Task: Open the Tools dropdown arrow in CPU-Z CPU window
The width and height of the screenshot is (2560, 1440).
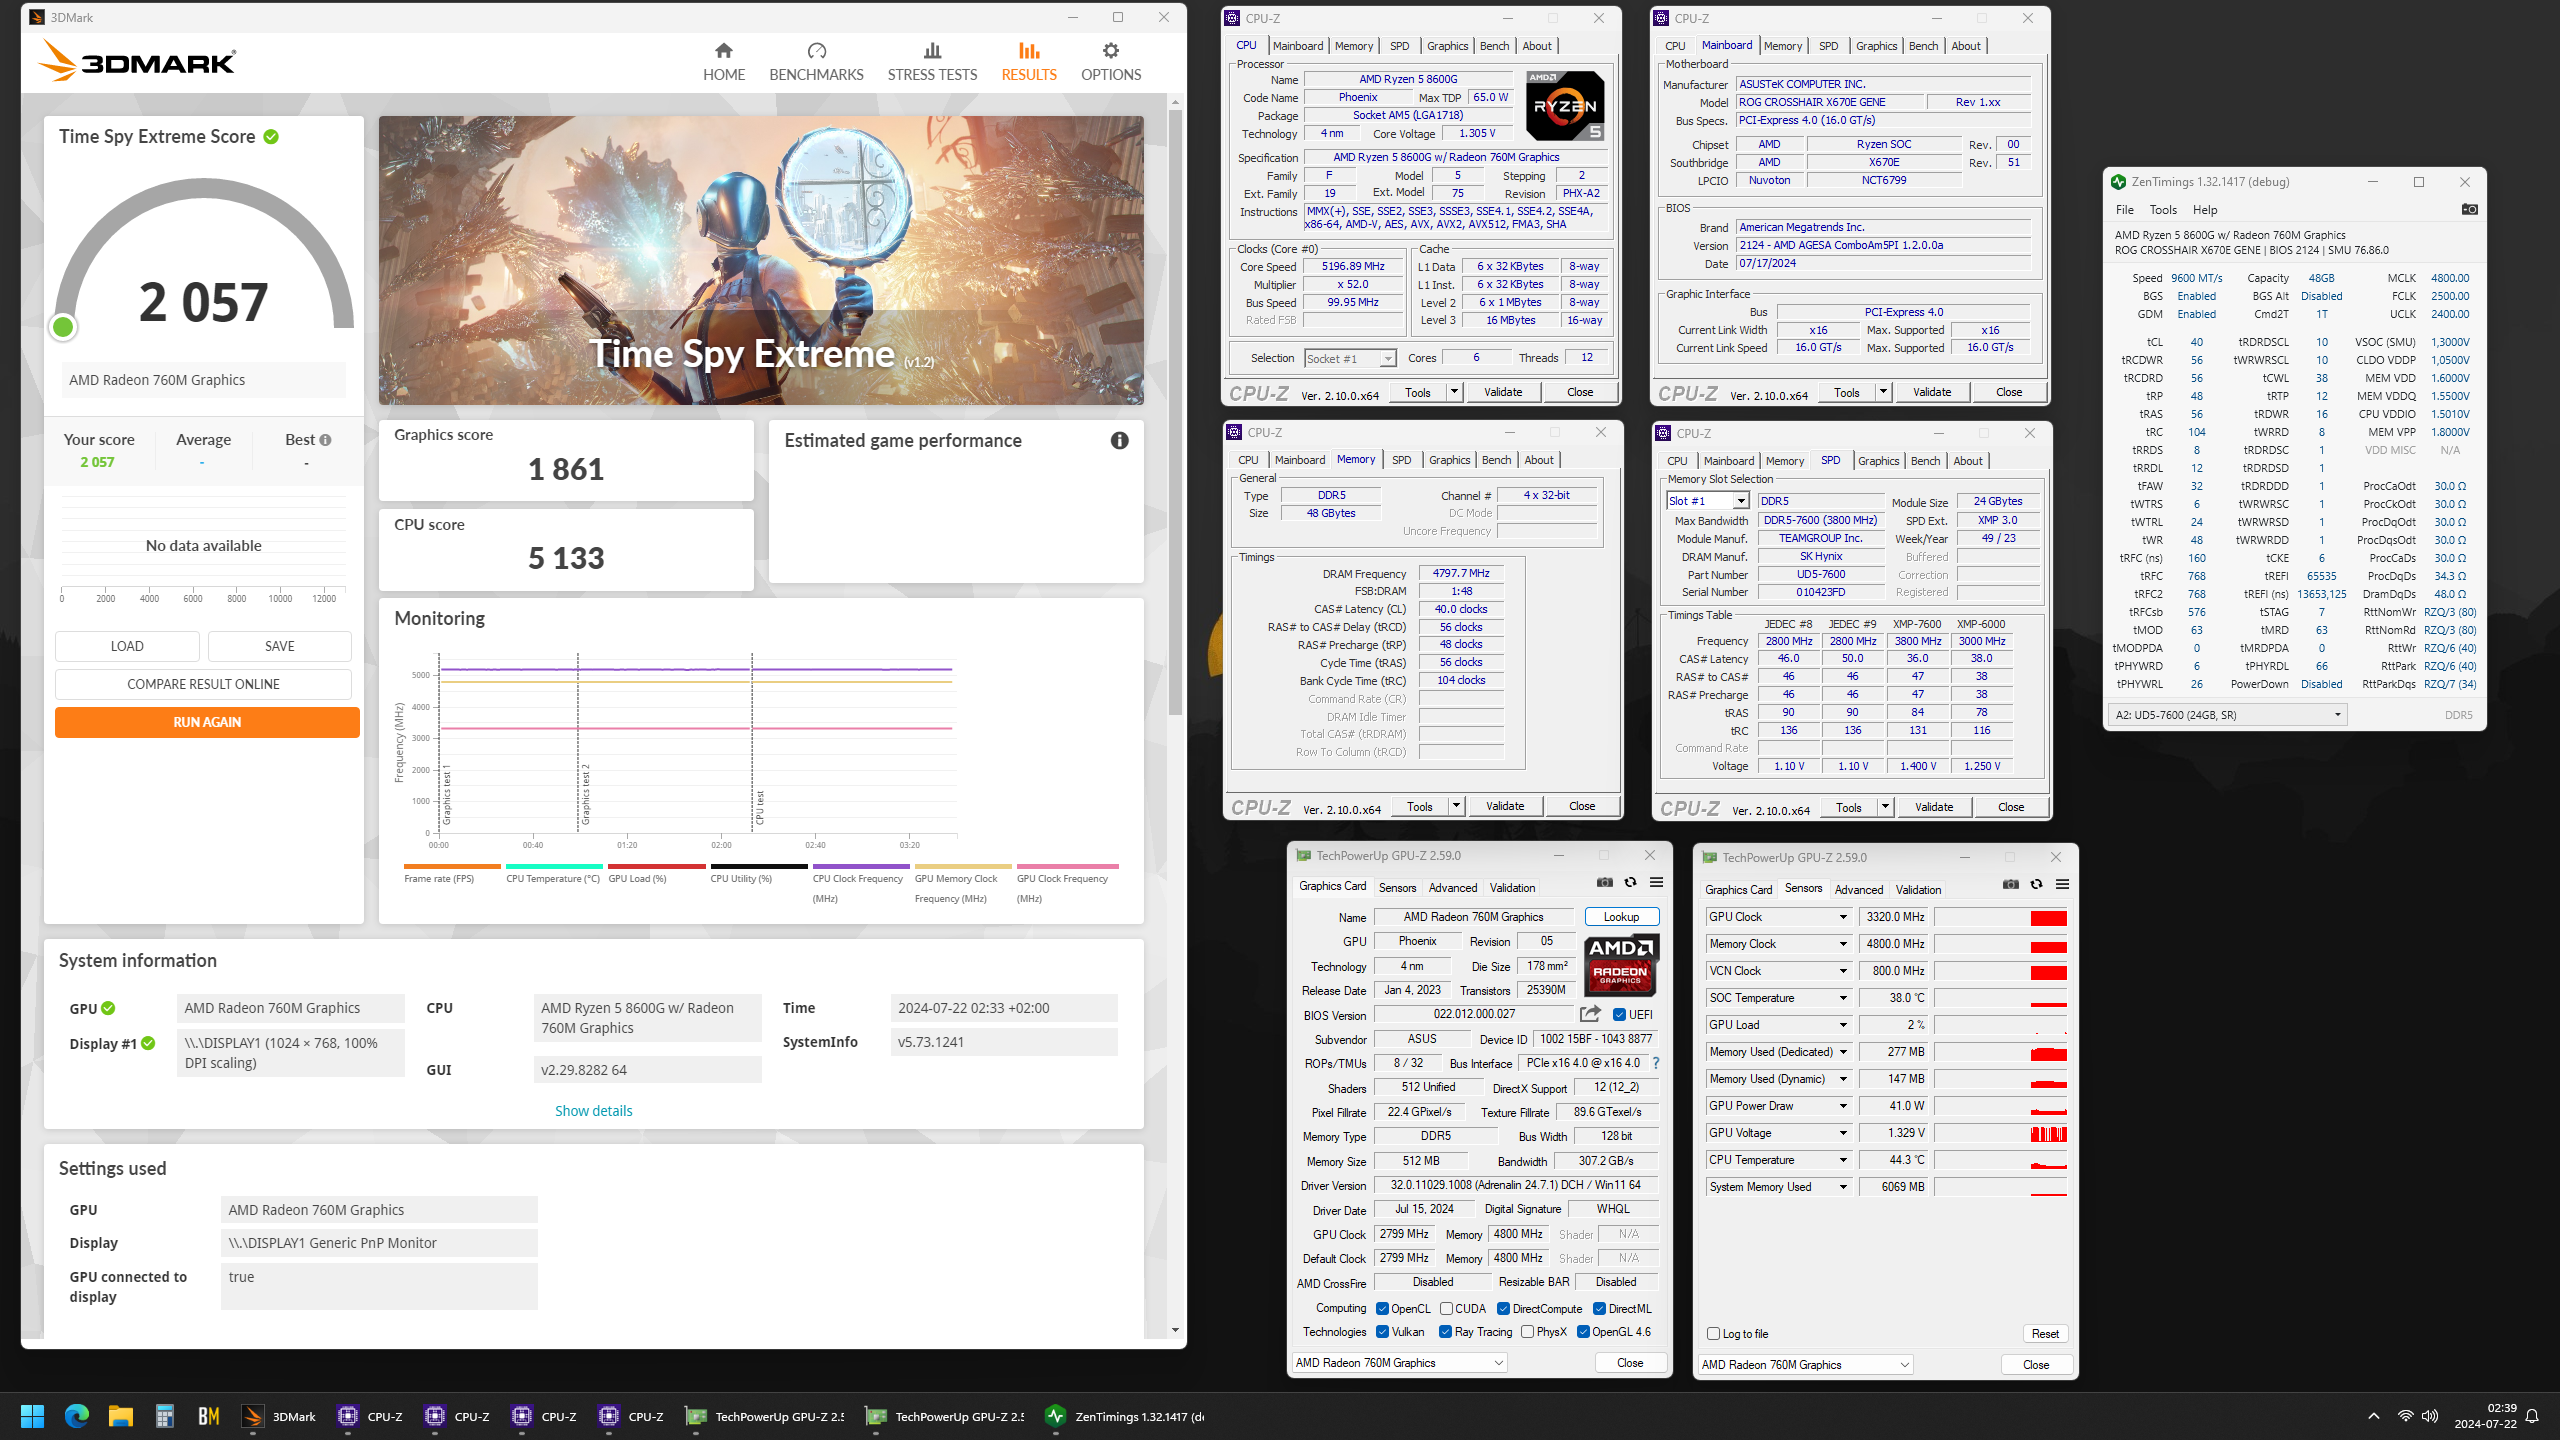Action: [x=1454, y=392]
